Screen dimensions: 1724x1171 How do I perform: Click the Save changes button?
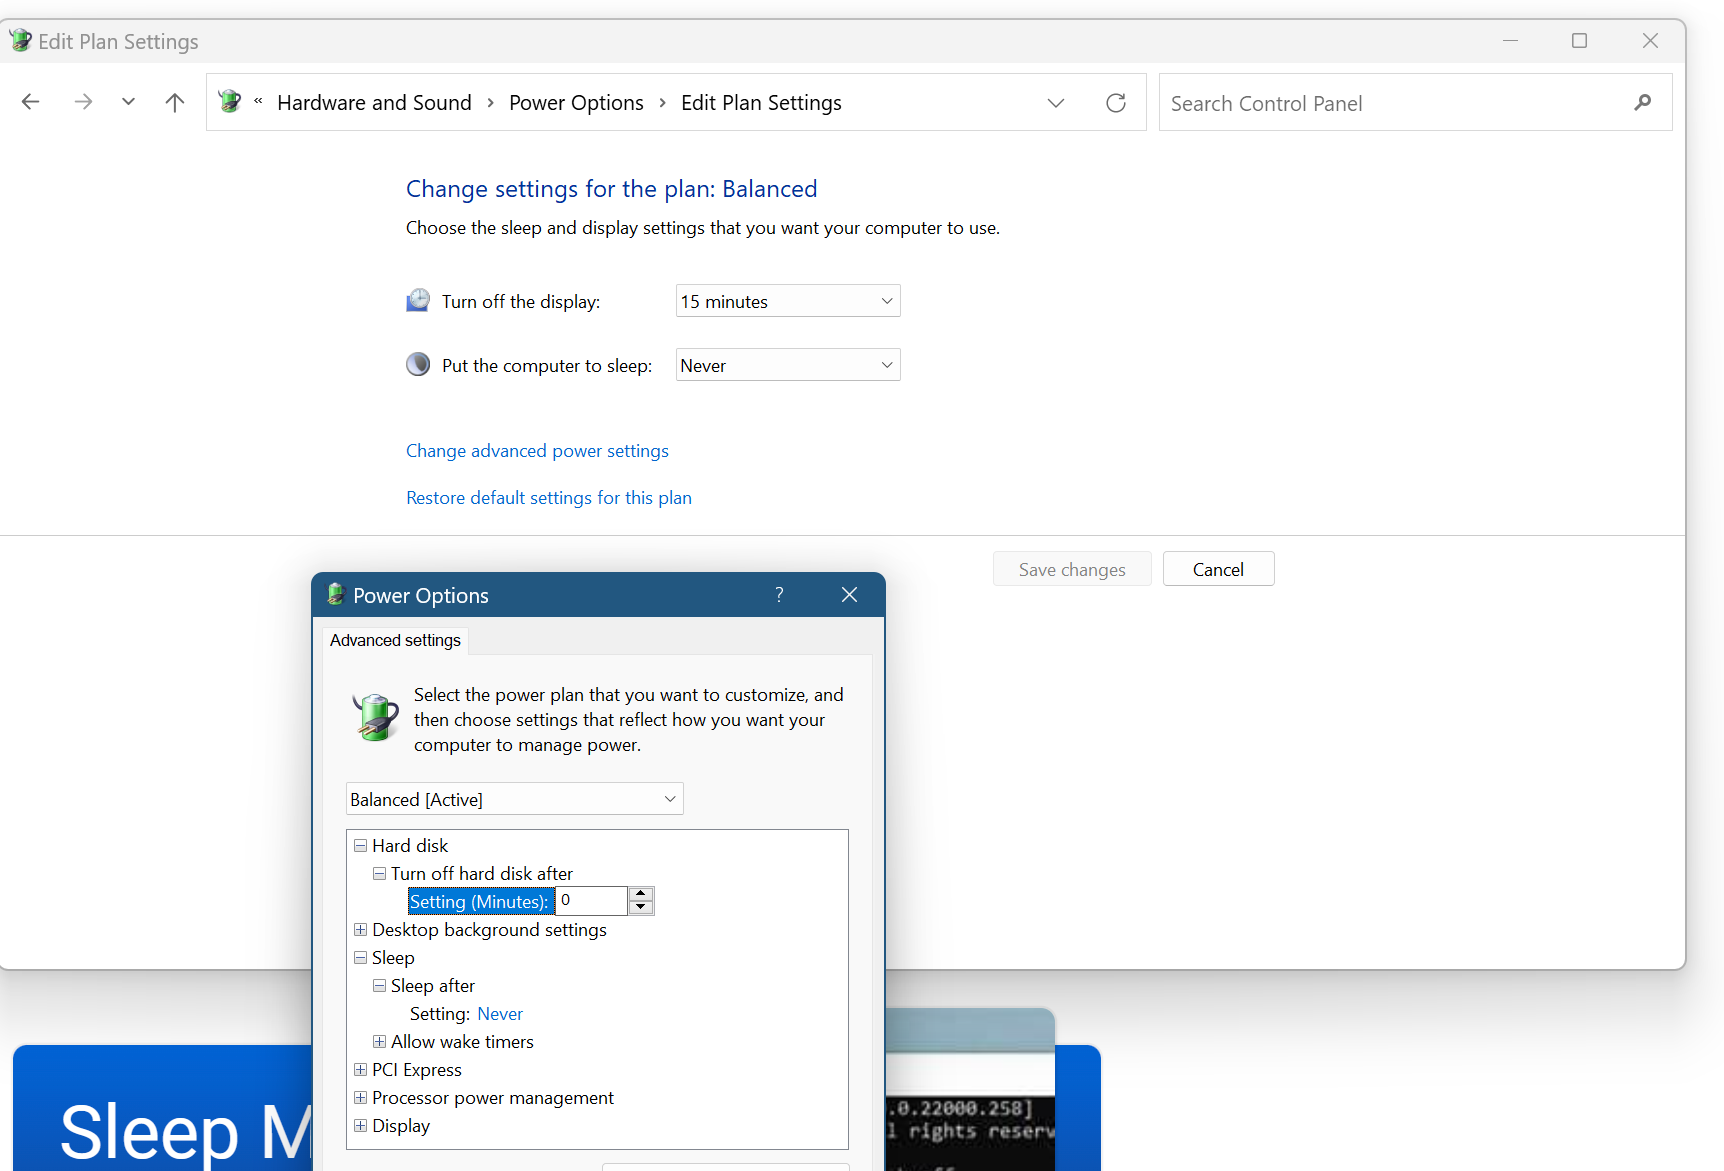pyautogui.click(x=1071, y=568)
